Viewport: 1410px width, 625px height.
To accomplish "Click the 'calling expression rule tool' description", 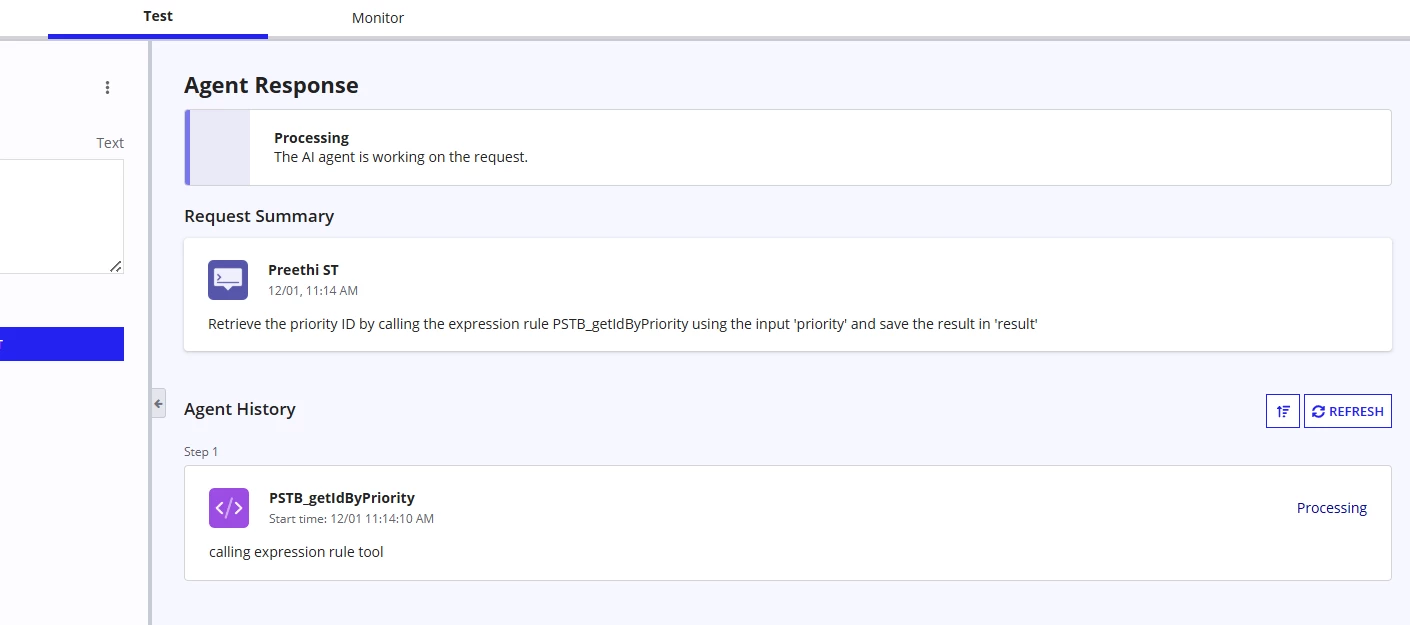I will [x=296, y=552].
